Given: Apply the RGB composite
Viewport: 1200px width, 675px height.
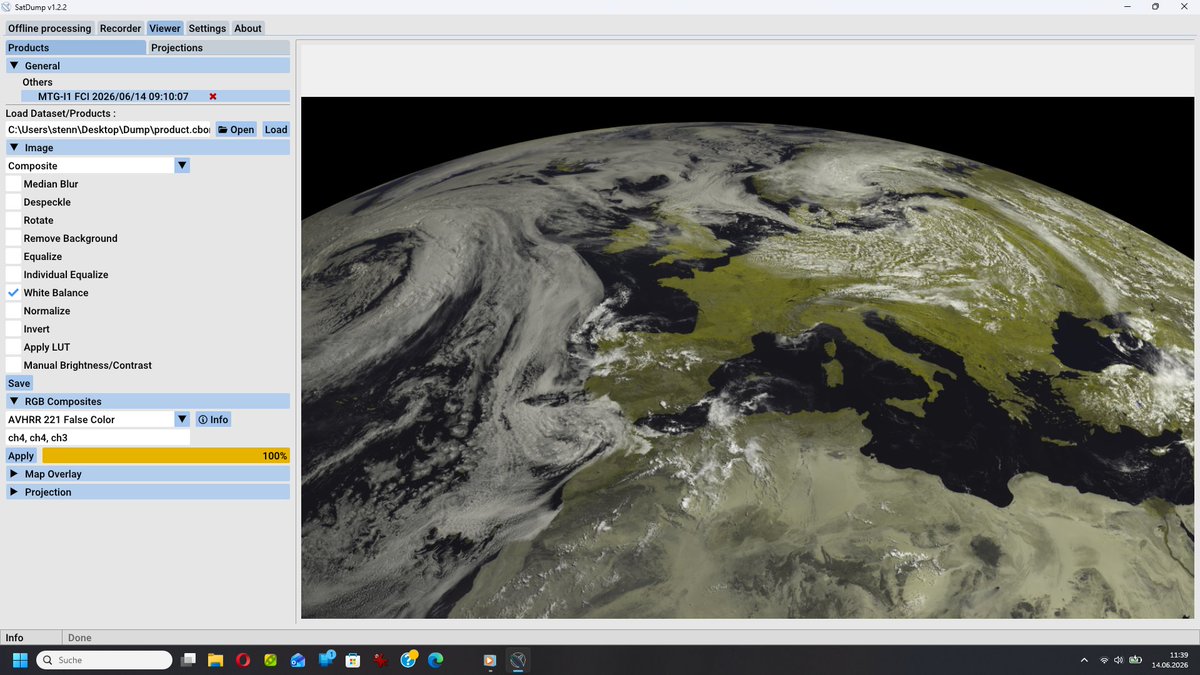Looking at the screenshot, I should pos(21,456).
